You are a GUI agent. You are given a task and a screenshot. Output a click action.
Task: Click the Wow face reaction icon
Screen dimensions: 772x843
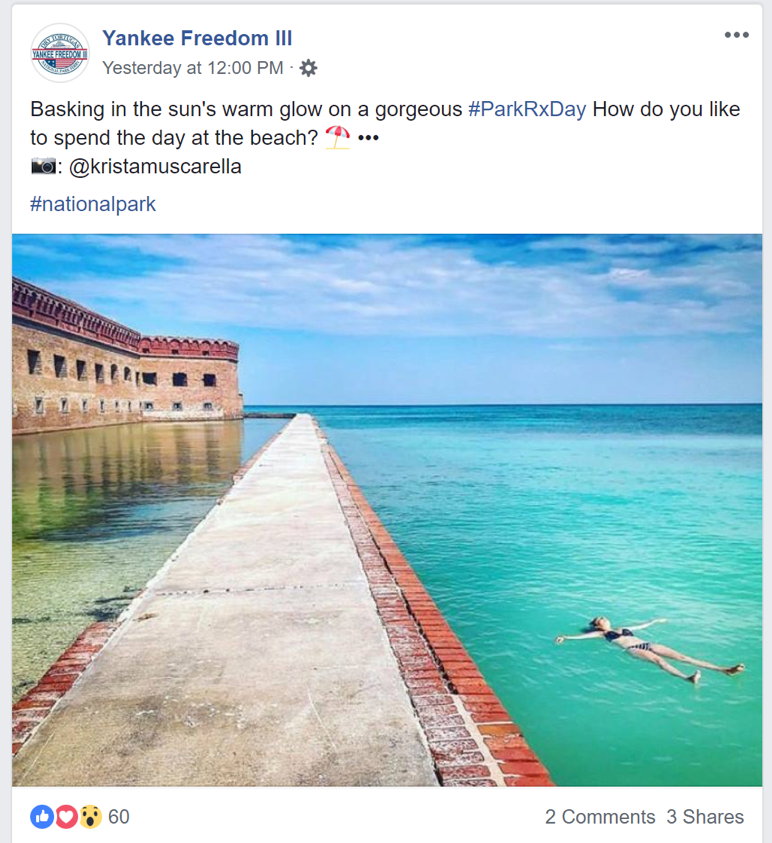(x=90, y=817)
